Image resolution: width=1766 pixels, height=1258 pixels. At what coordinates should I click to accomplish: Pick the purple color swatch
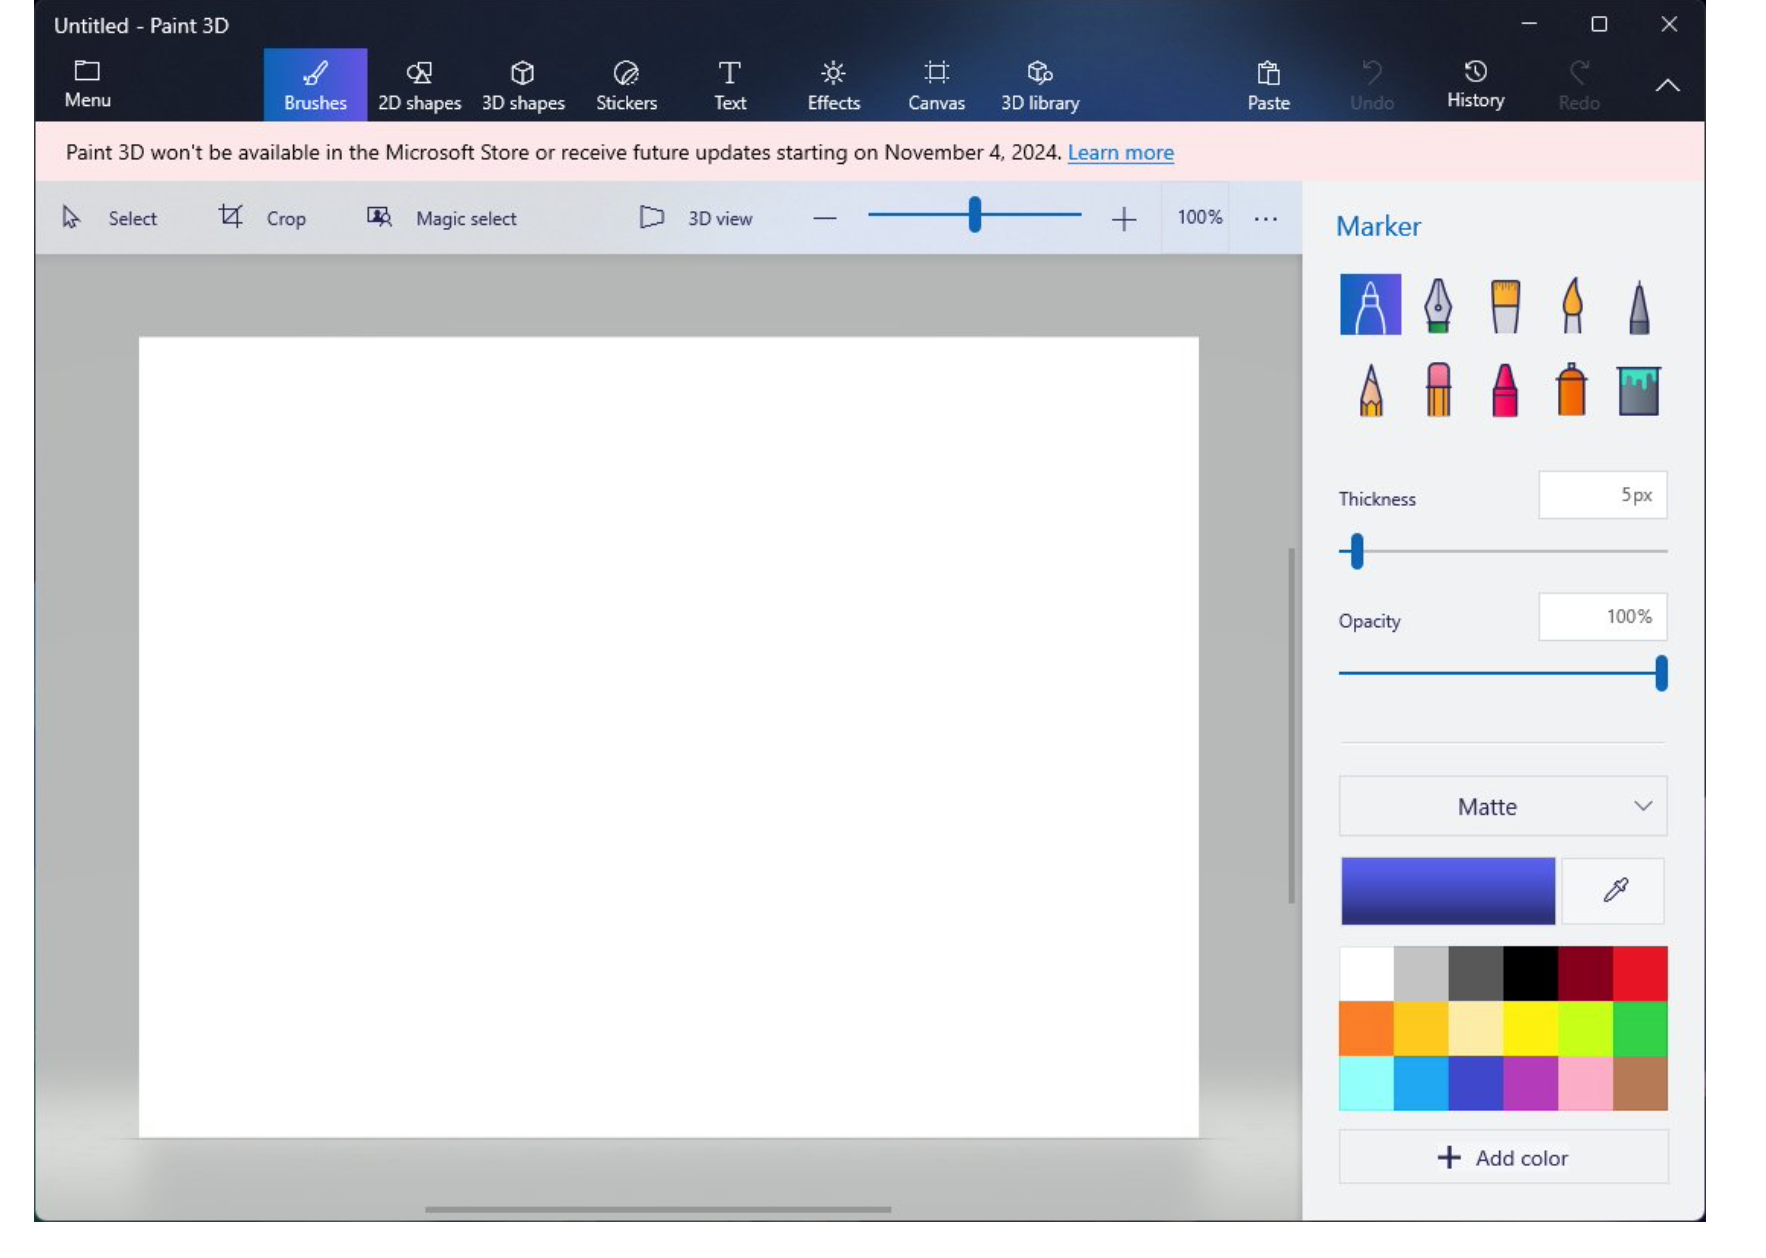[1531, 1083]
